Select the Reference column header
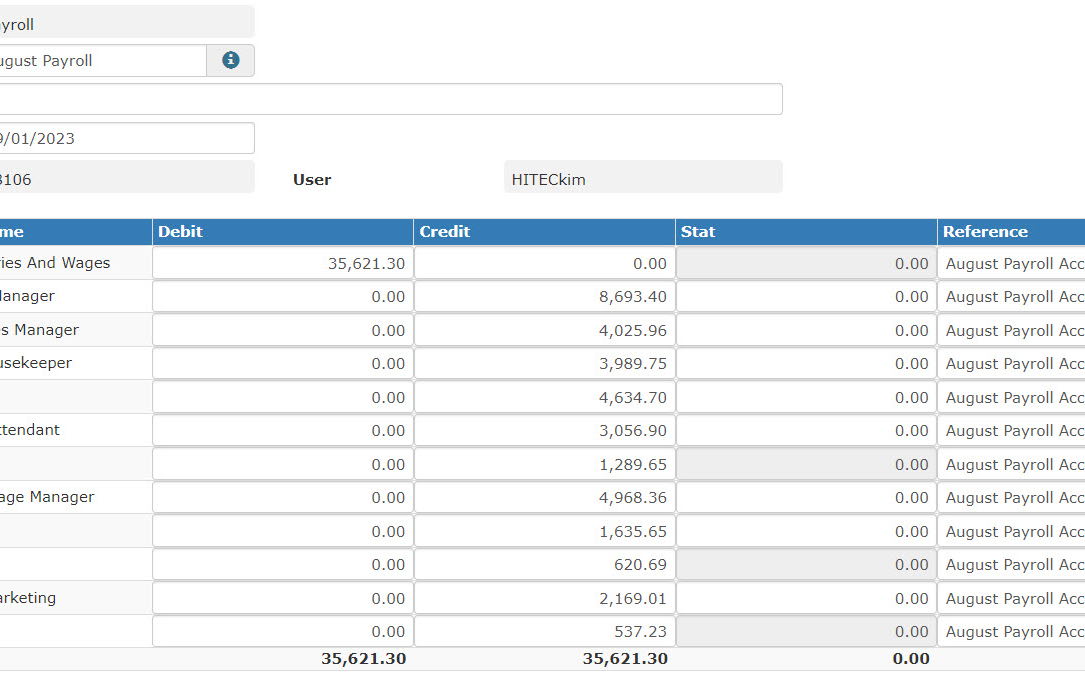The width and height of the screenshot is (1085, 677). [1011, 231]
